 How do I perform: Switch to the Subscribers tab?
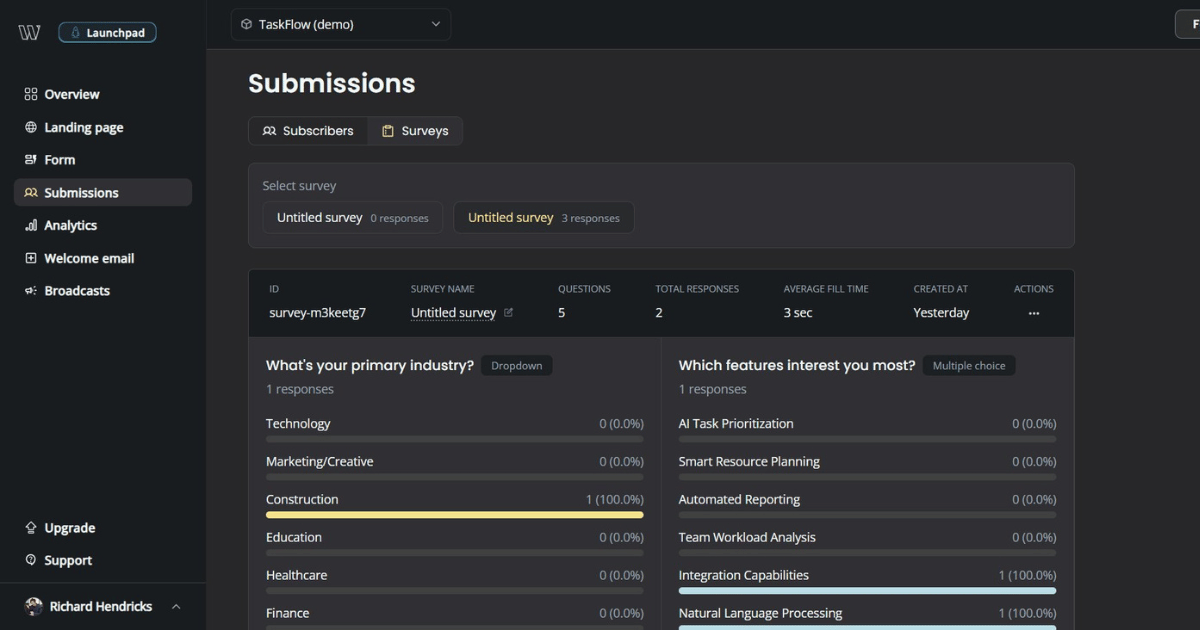pos(308,130)
